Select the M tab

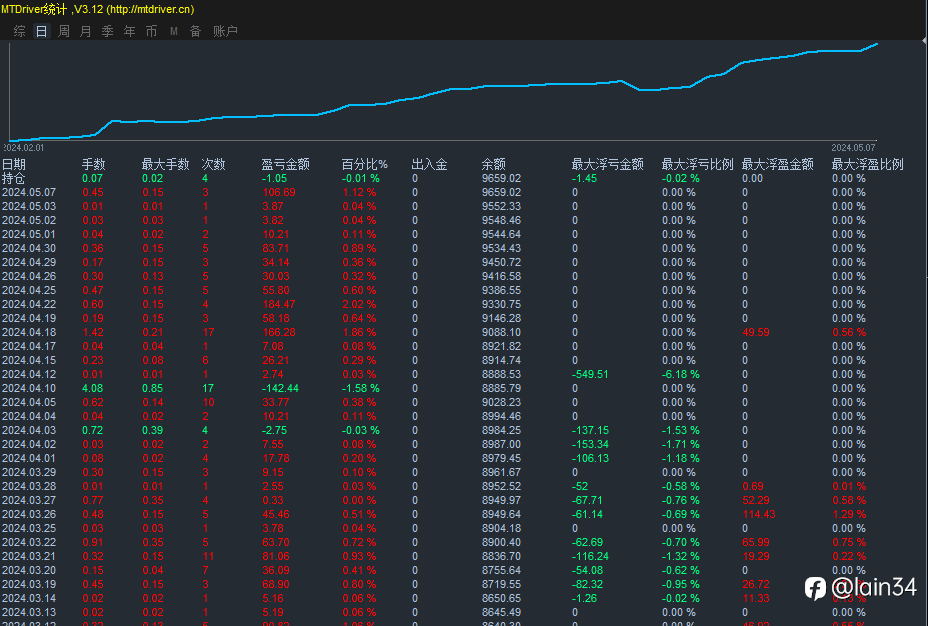coord(173,31)
